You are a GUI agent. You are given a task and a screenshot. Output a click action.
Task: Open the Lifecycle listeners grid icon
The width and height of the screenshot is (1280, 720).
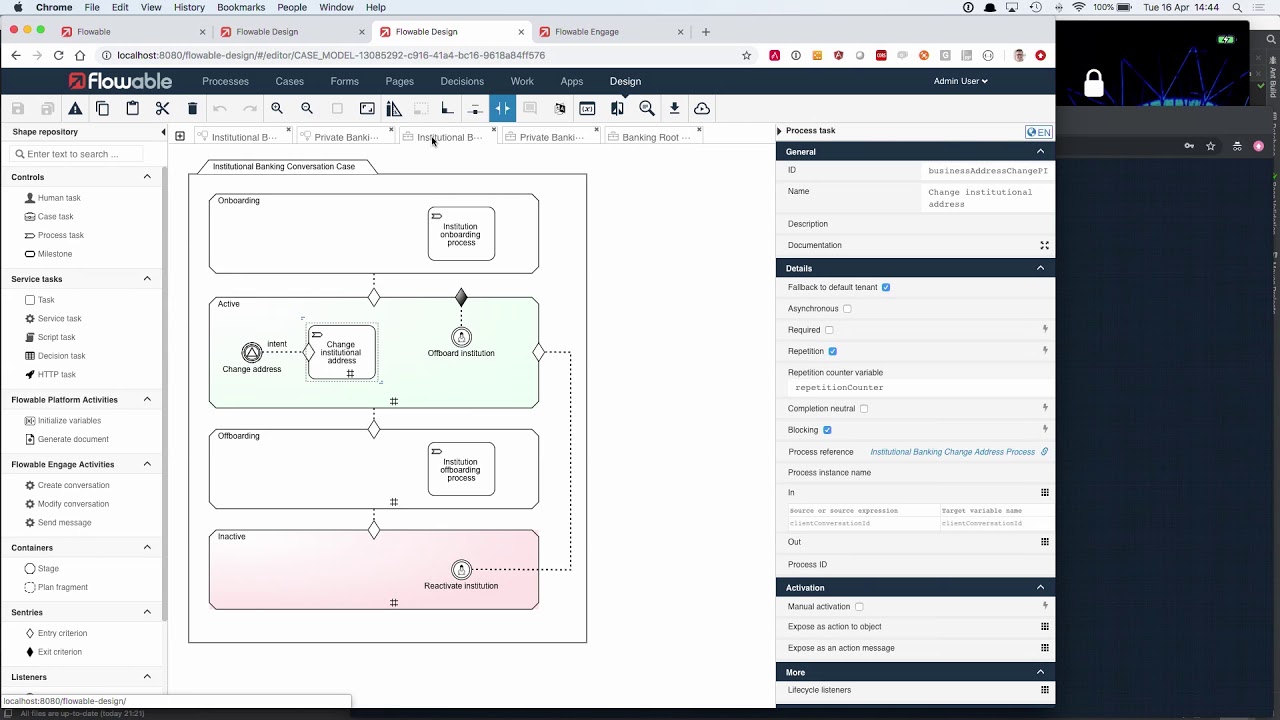pyautogui.click(x=1045, y=690)
